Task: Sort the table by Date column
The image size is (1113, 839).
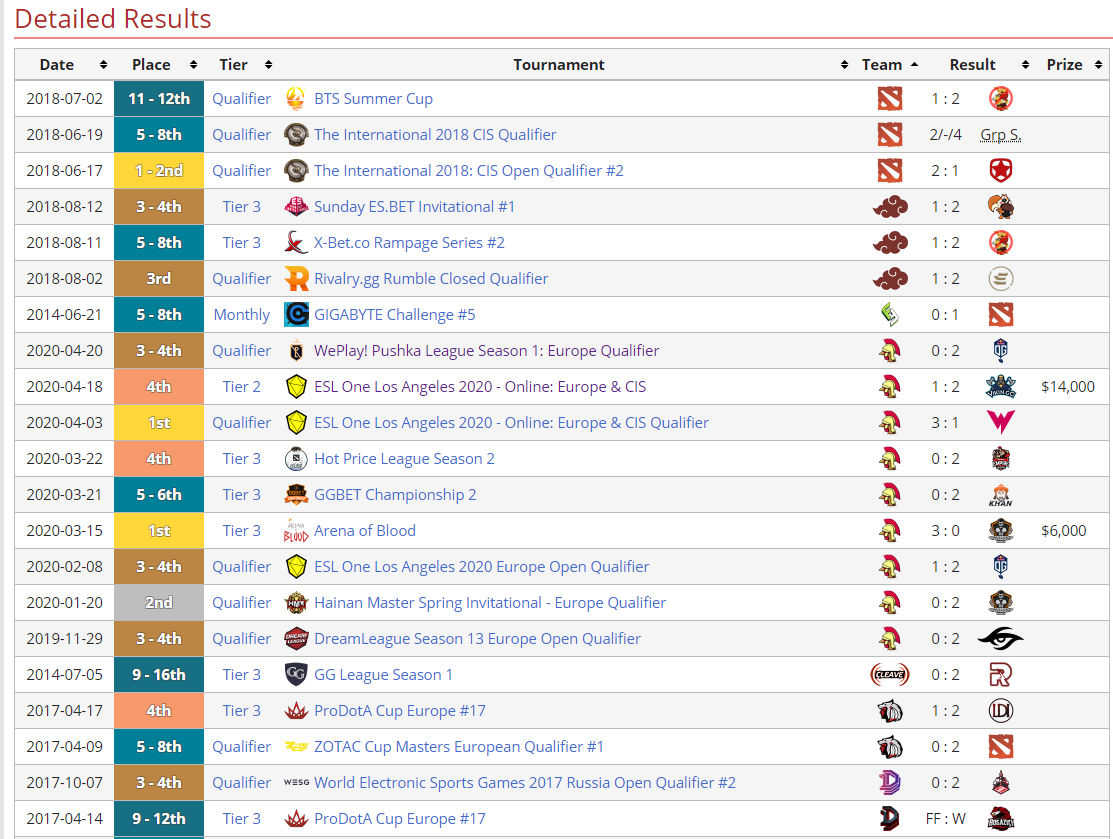Action: (x=57, y=65)
